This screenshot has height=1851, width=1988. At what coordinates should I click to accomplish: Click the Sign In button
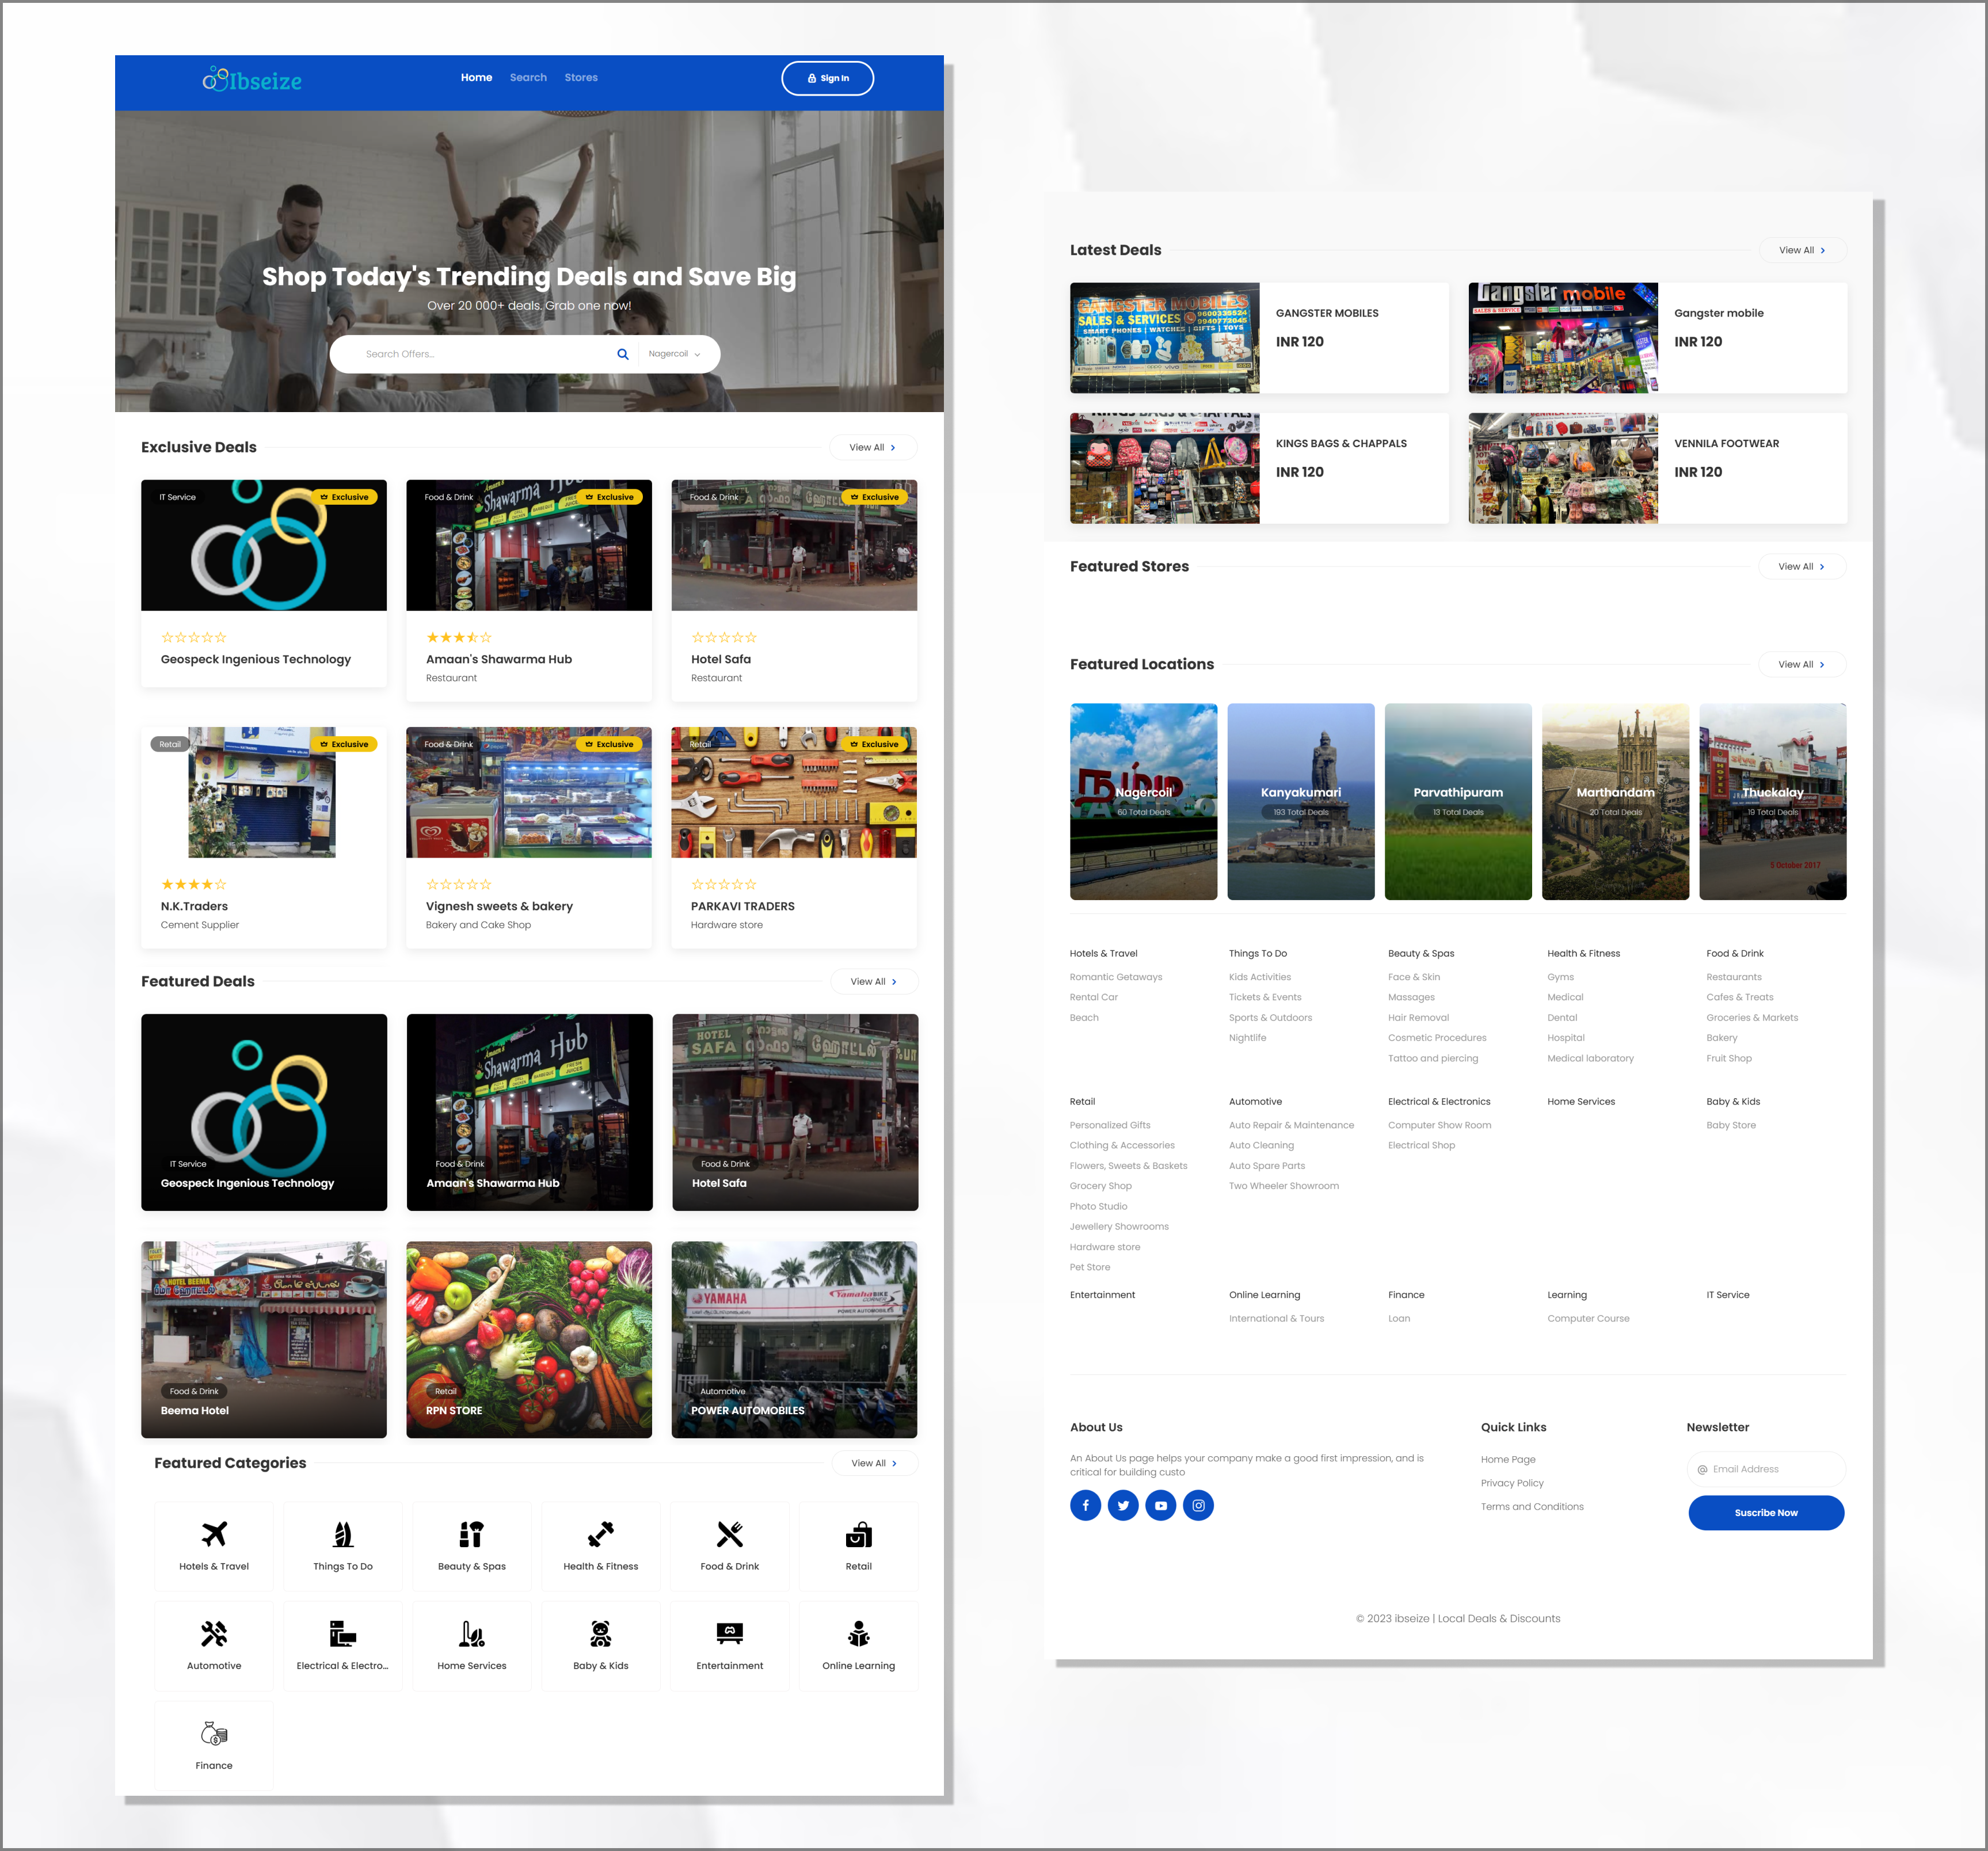(827, 78)
